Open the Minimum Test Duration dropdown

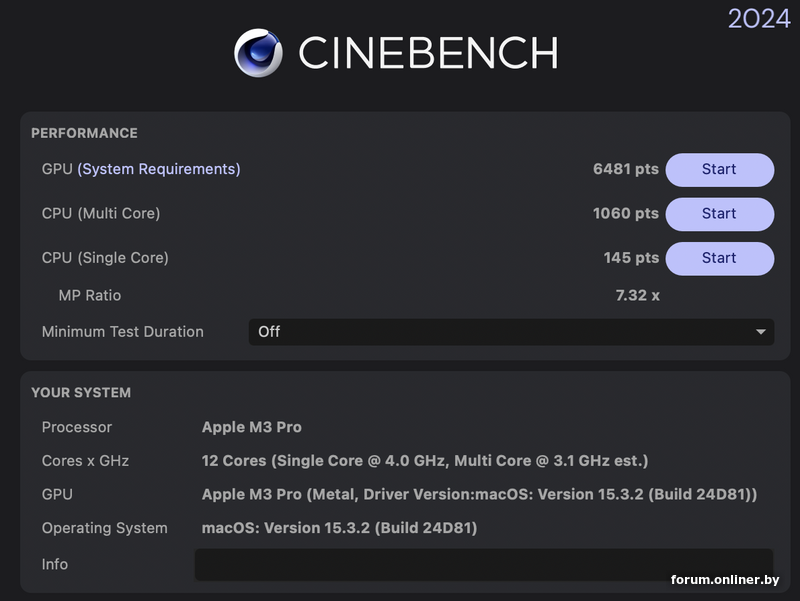click(510, 332)
